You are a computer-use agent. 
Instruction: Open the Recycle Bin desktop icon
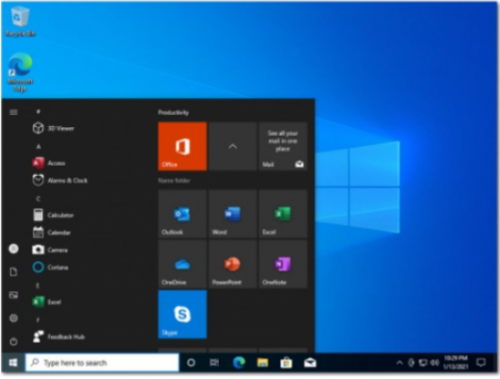[20, 21]
